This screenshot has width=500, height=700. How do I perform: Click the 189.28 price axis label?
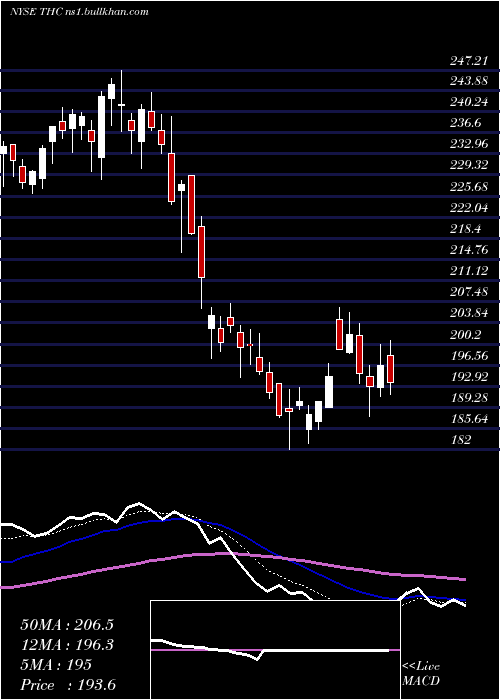click(469, 398)
